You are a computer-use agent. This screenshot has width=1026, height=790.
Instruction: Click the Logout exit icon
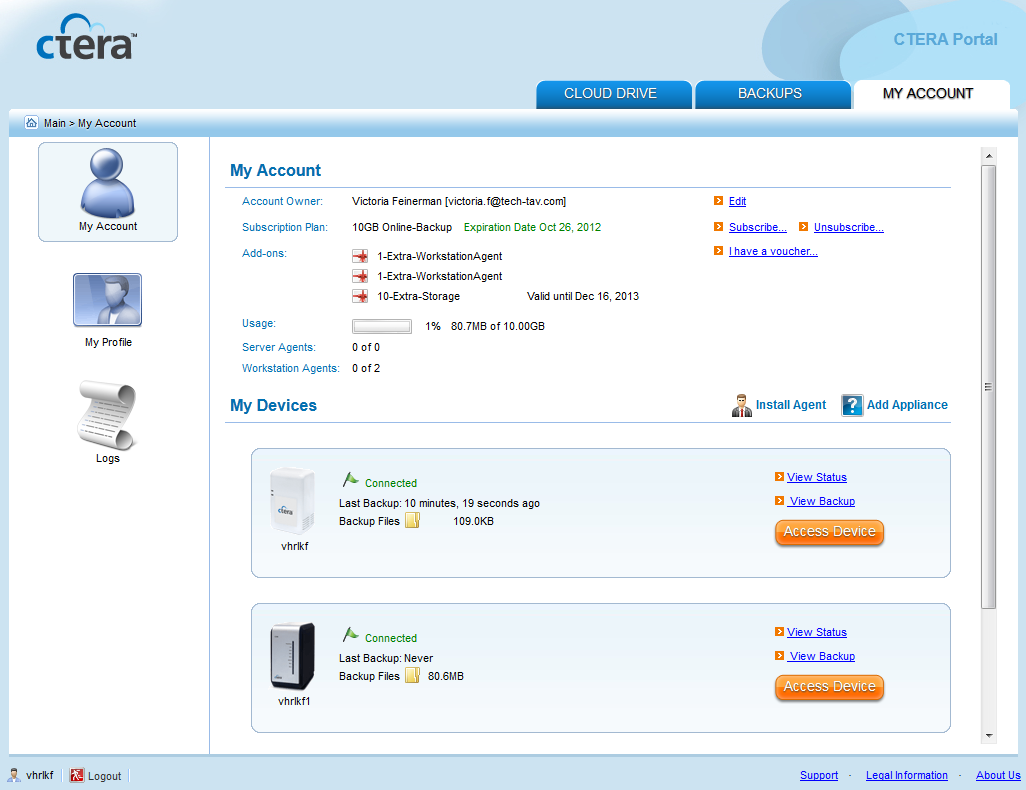tap(77, 776)
